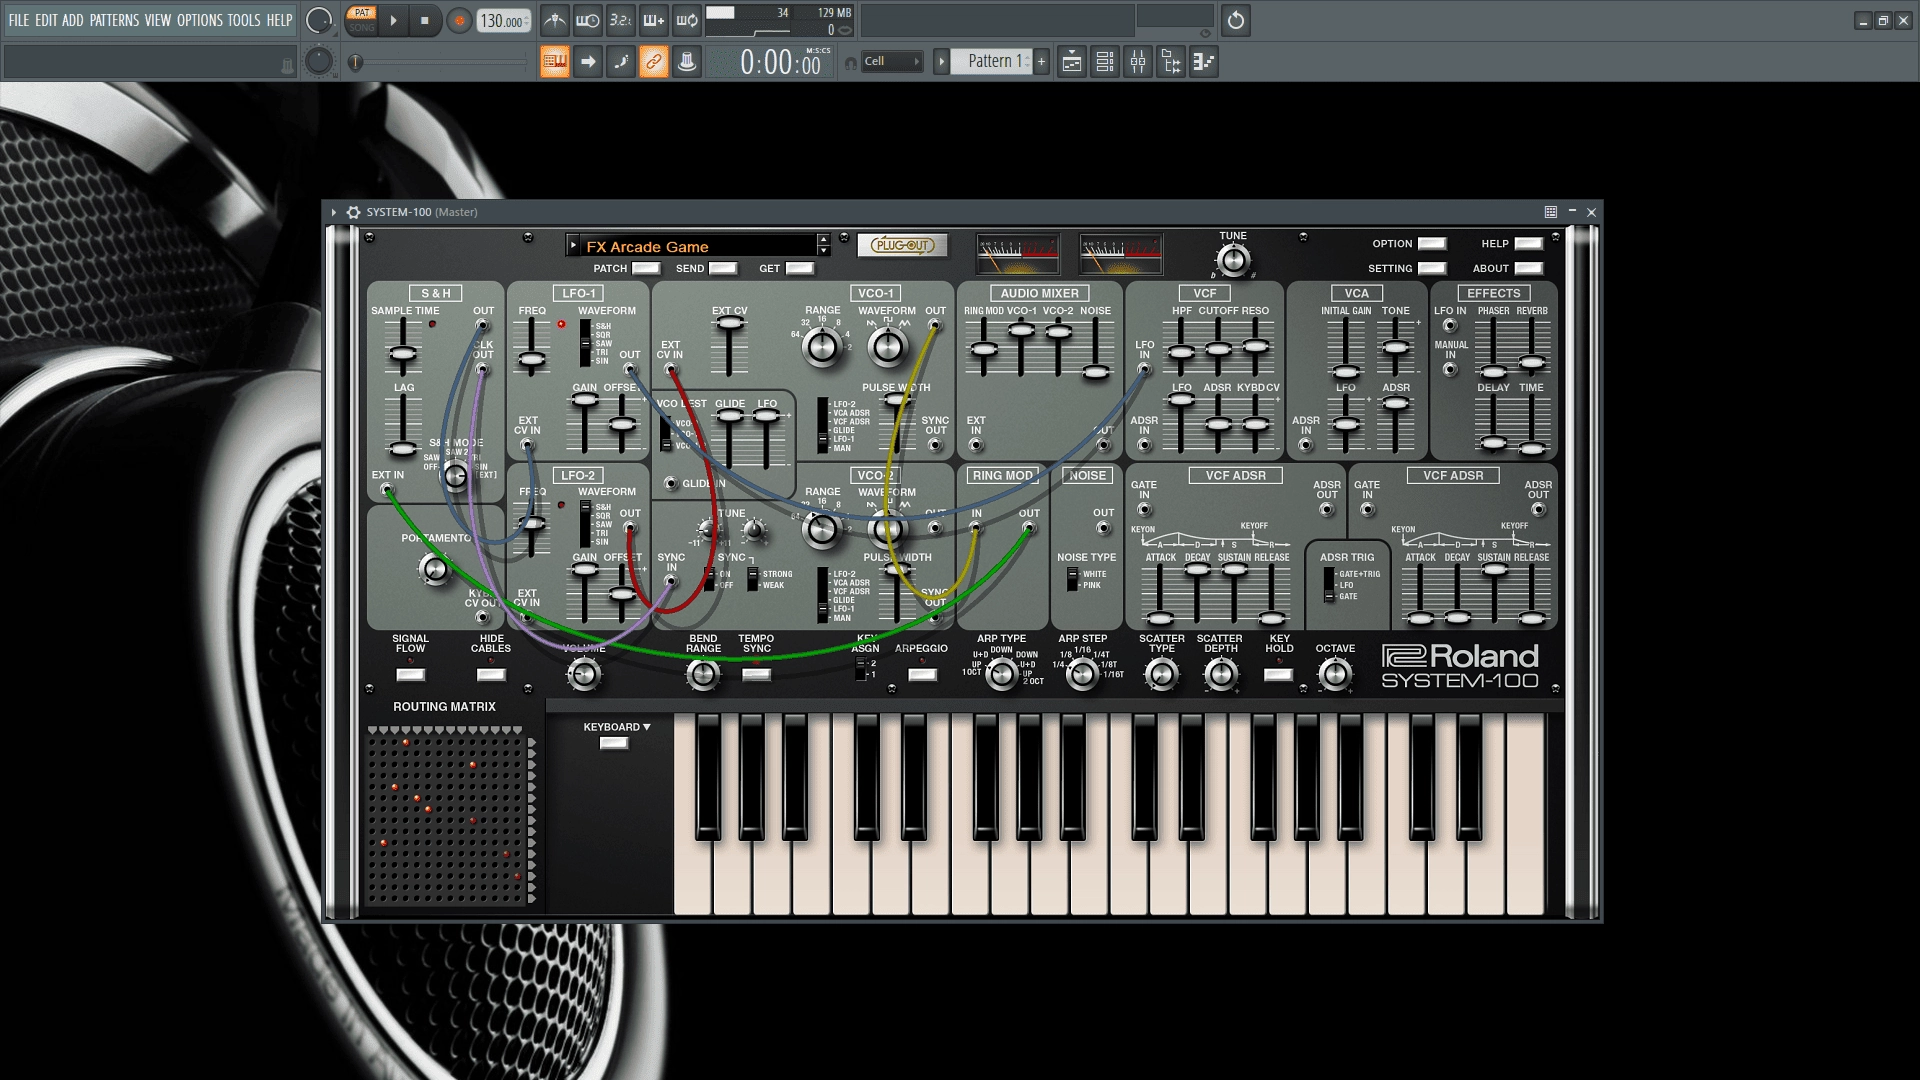Image resolution: width=1920 pixels, height=1080 pixels.
Task: Click the VOLUME knob
Action: click(584, 675)
